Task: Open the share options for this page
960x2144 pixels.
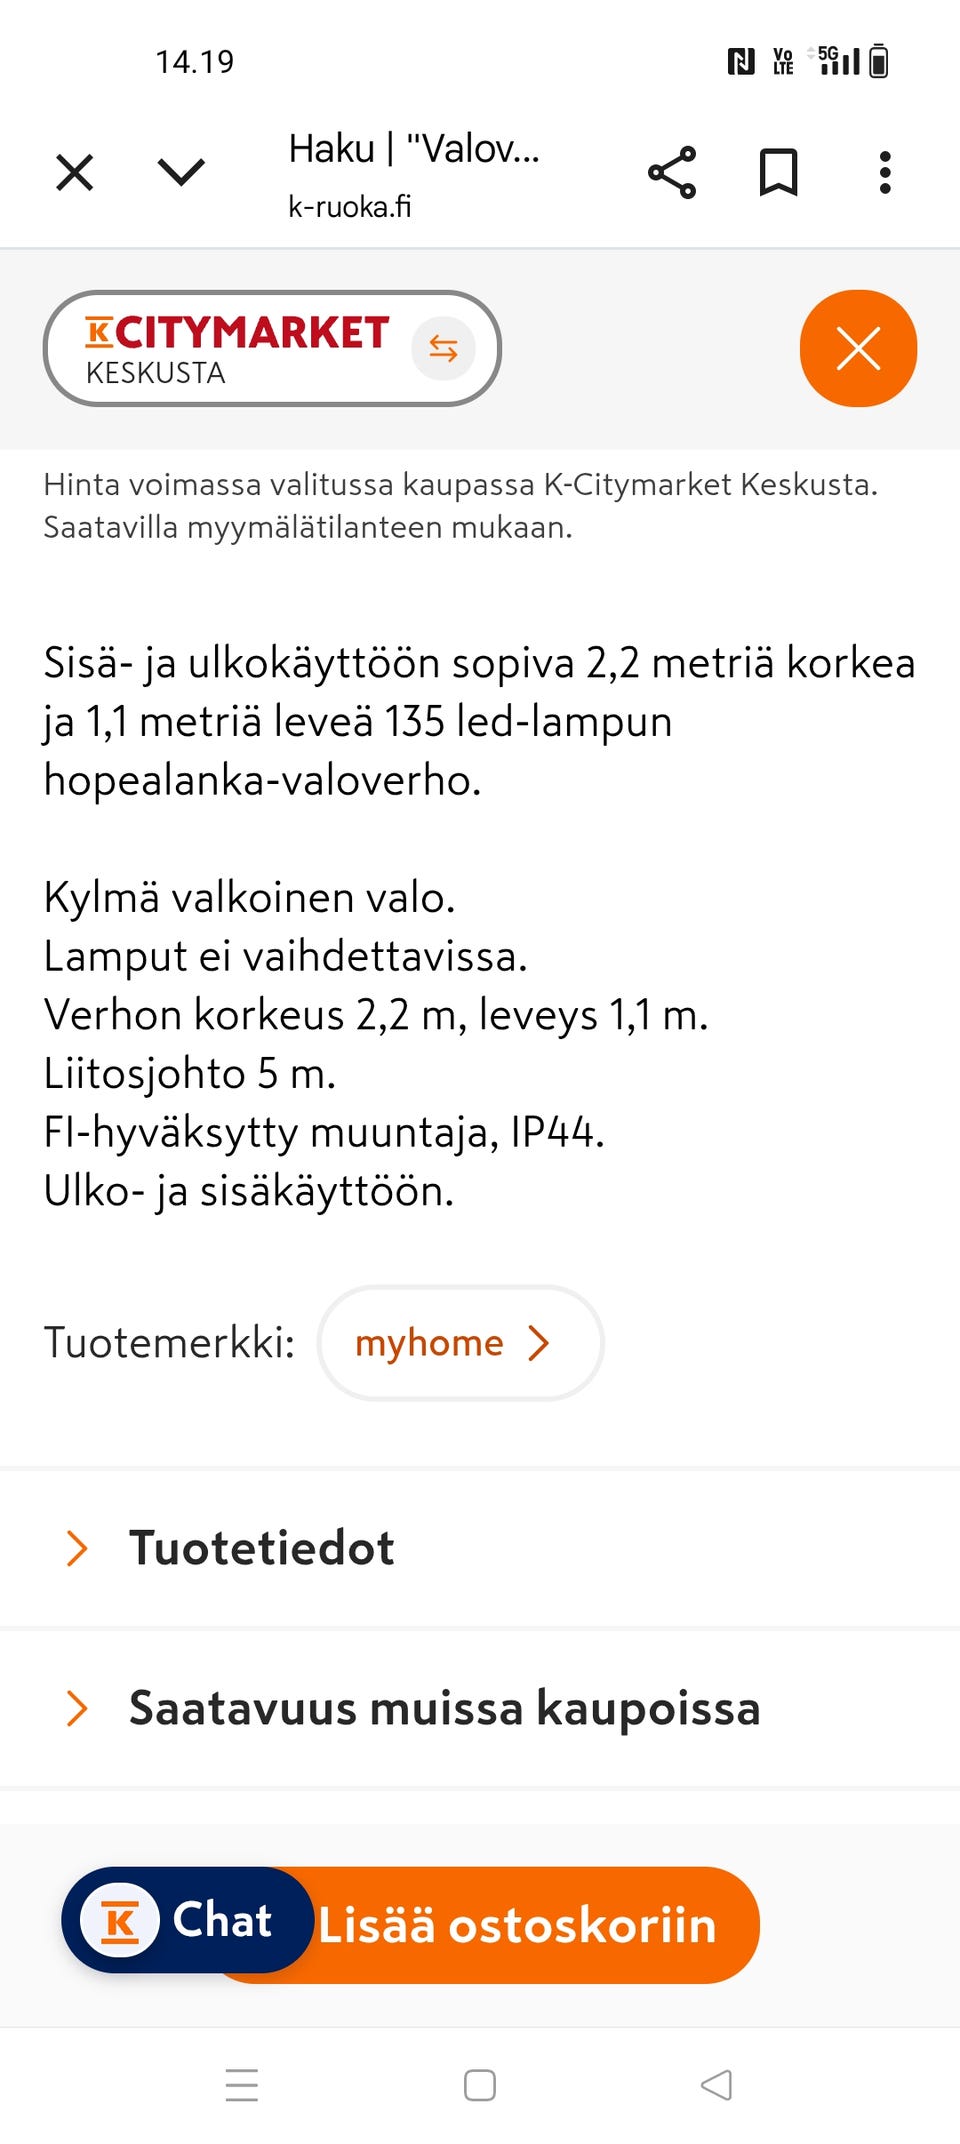Action: click(x=673, y=171)
